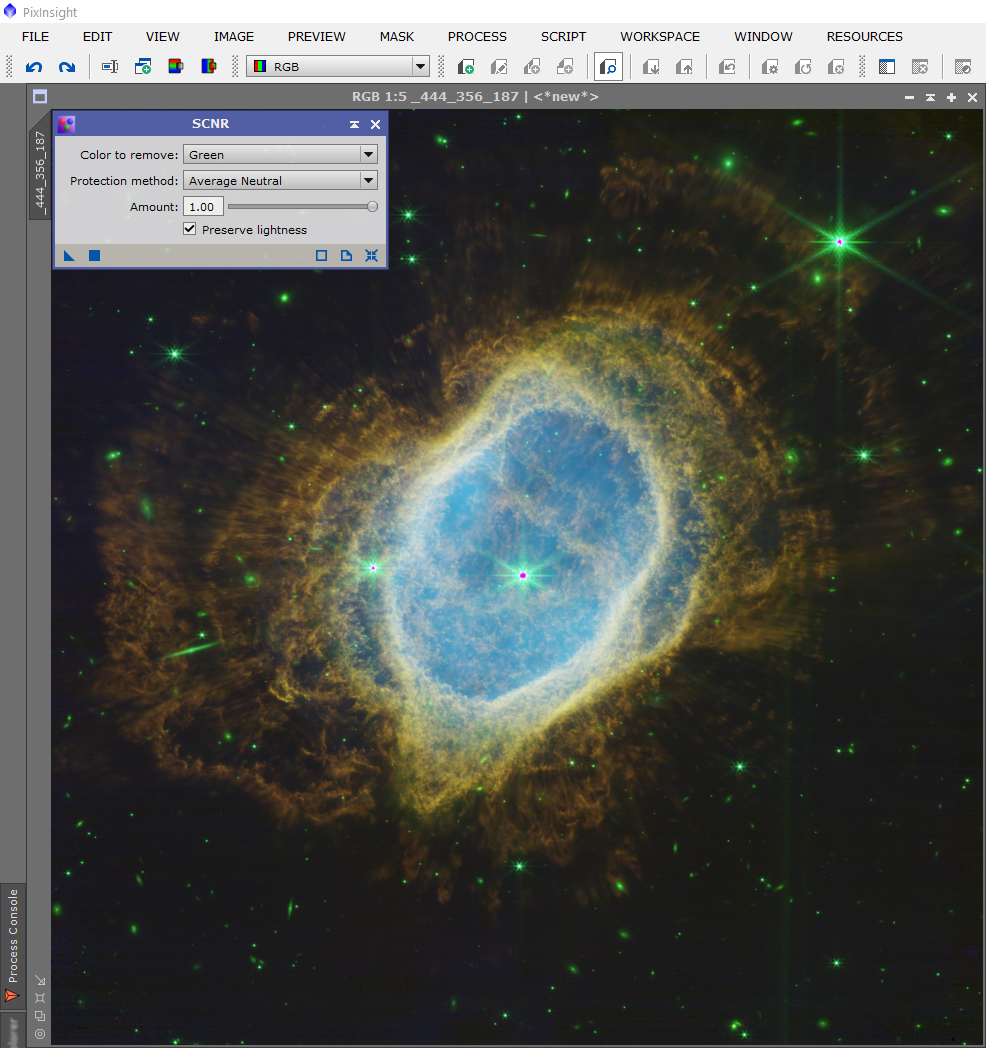Click the Reset crossed-arrows icon in SCNR

[x=371, y=255]
